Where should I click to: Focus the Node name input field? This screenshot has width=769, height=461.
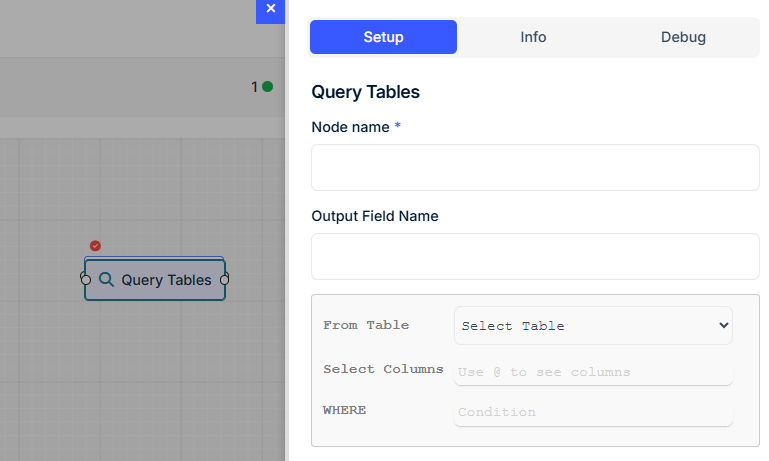[535, 167]
